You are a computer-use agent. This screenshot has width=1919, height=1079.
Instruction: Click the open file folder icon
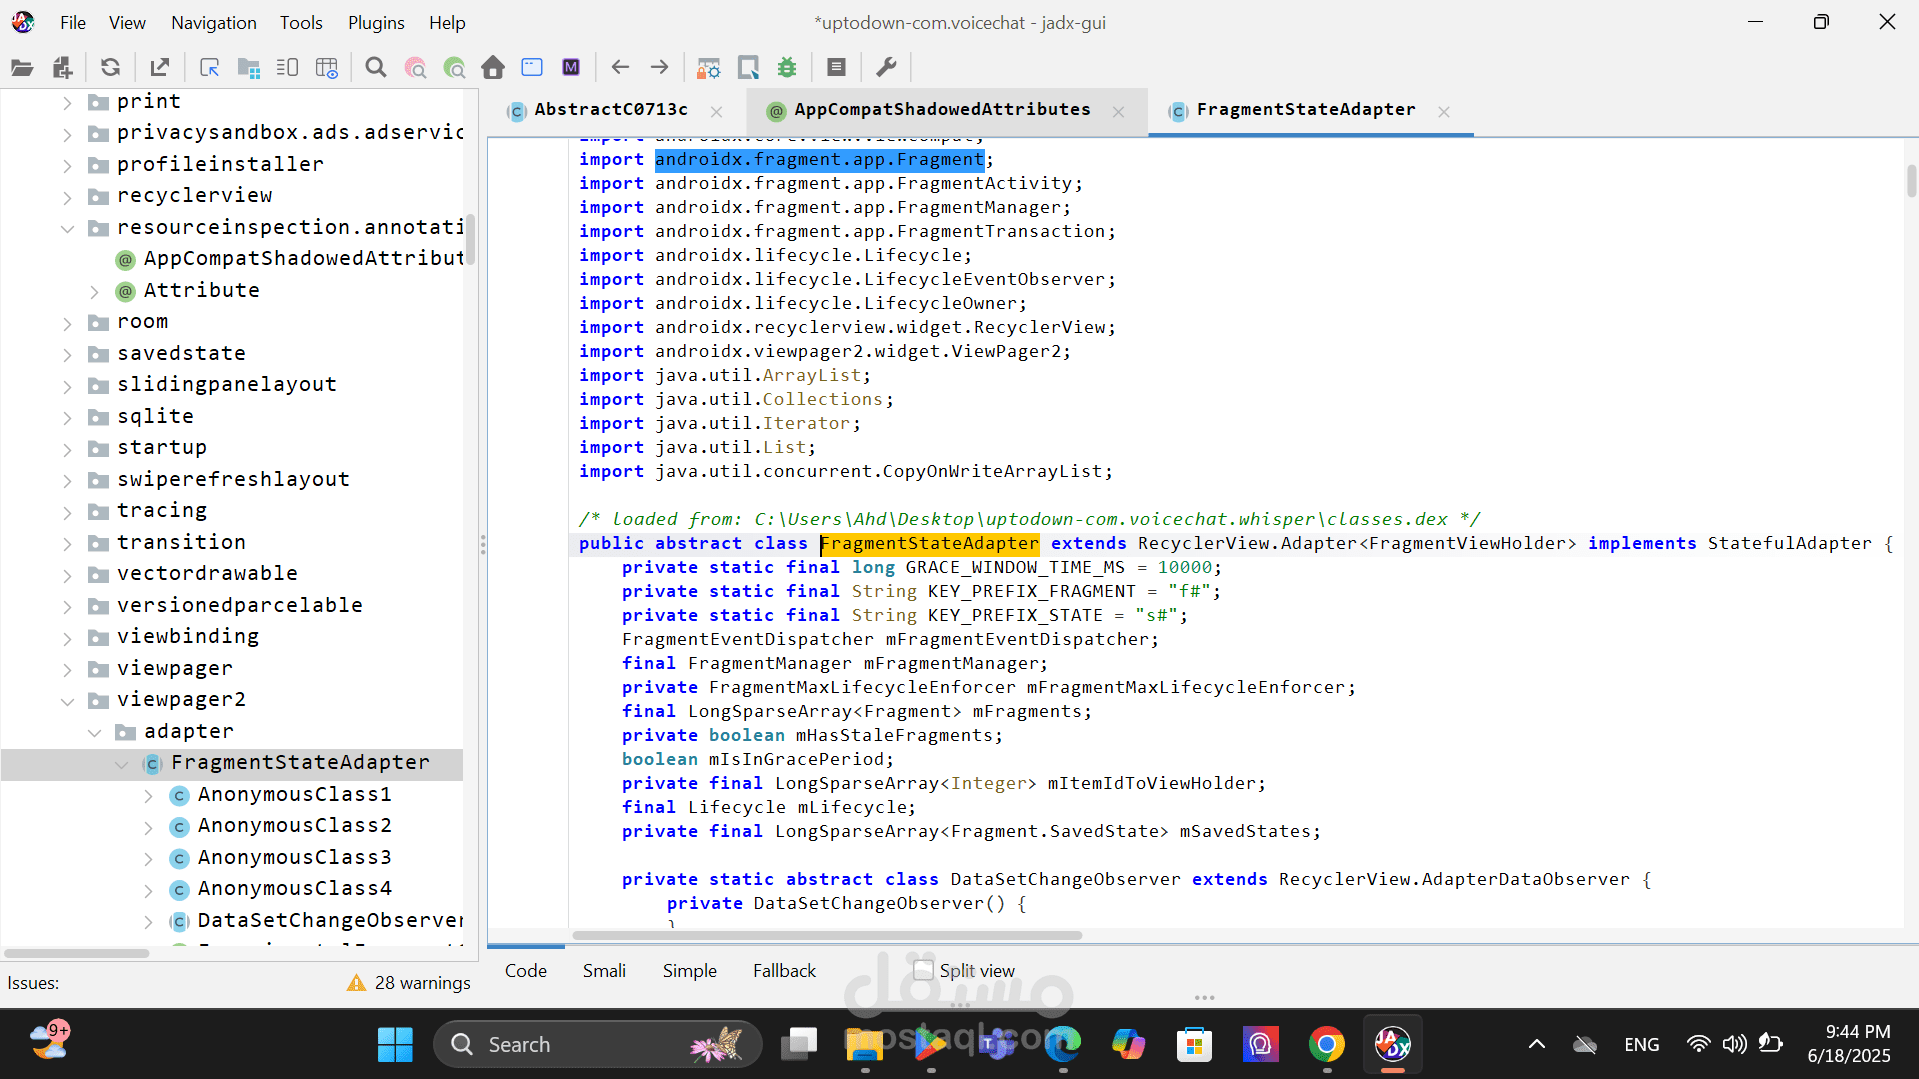22,68
